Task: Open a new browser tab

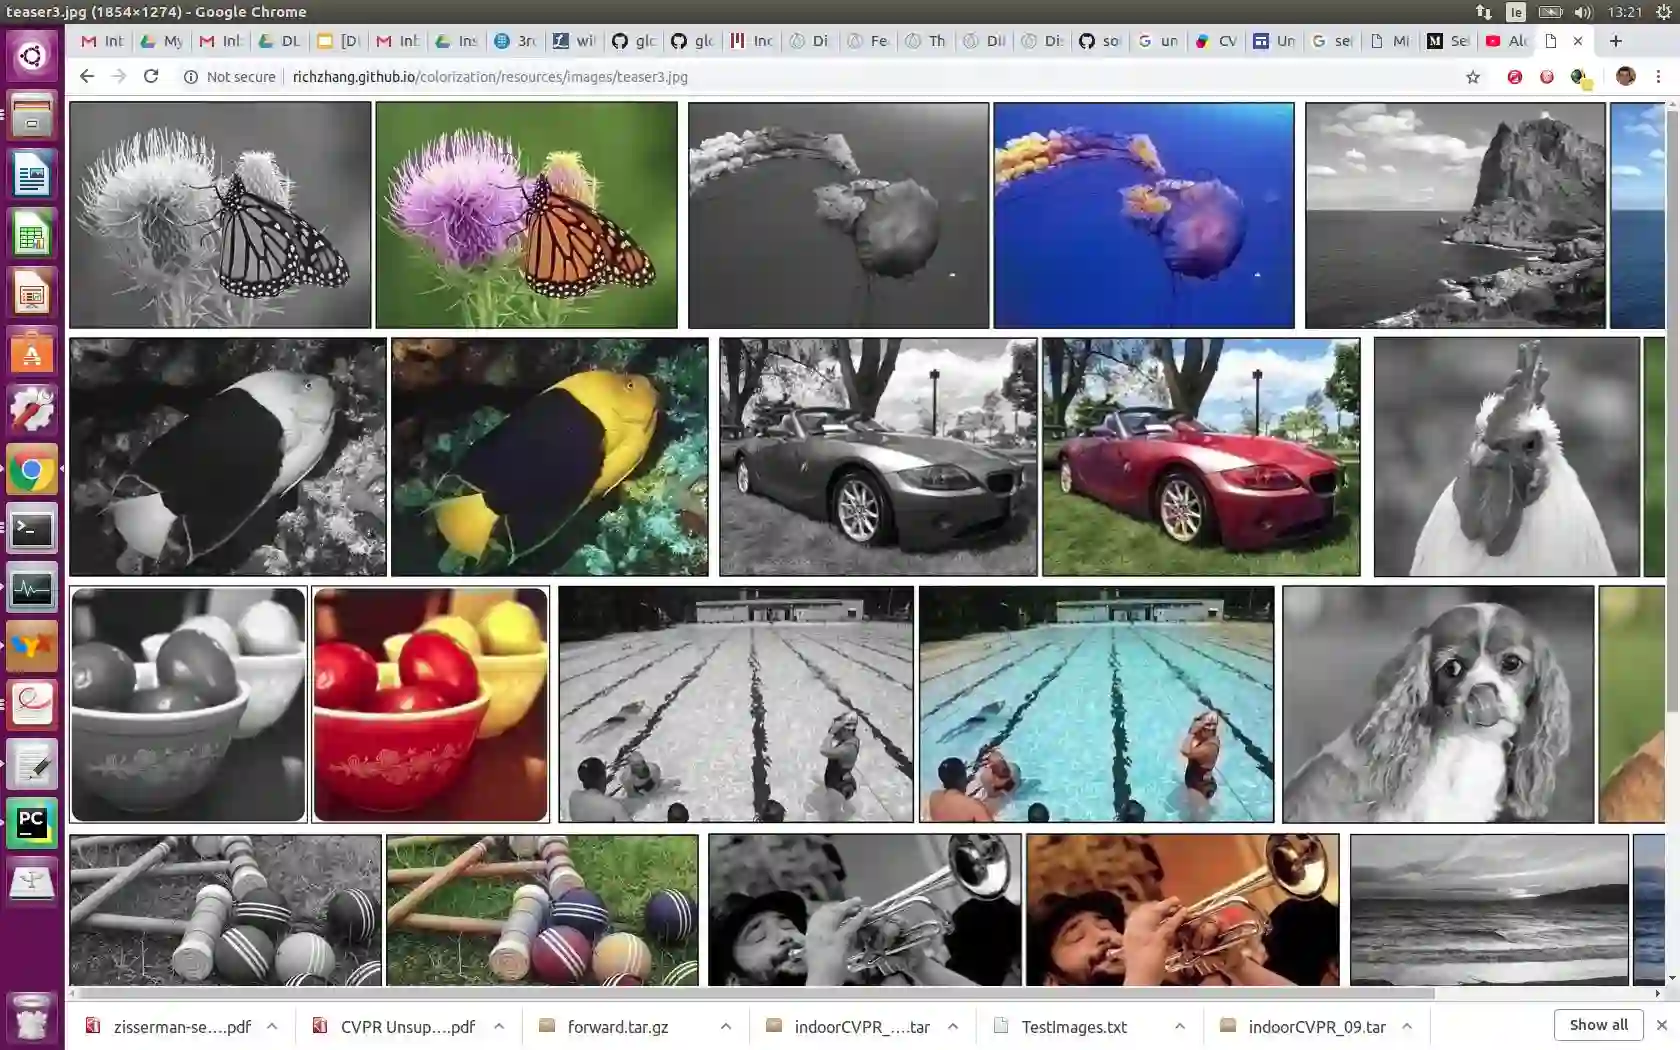Action: 1615,41
